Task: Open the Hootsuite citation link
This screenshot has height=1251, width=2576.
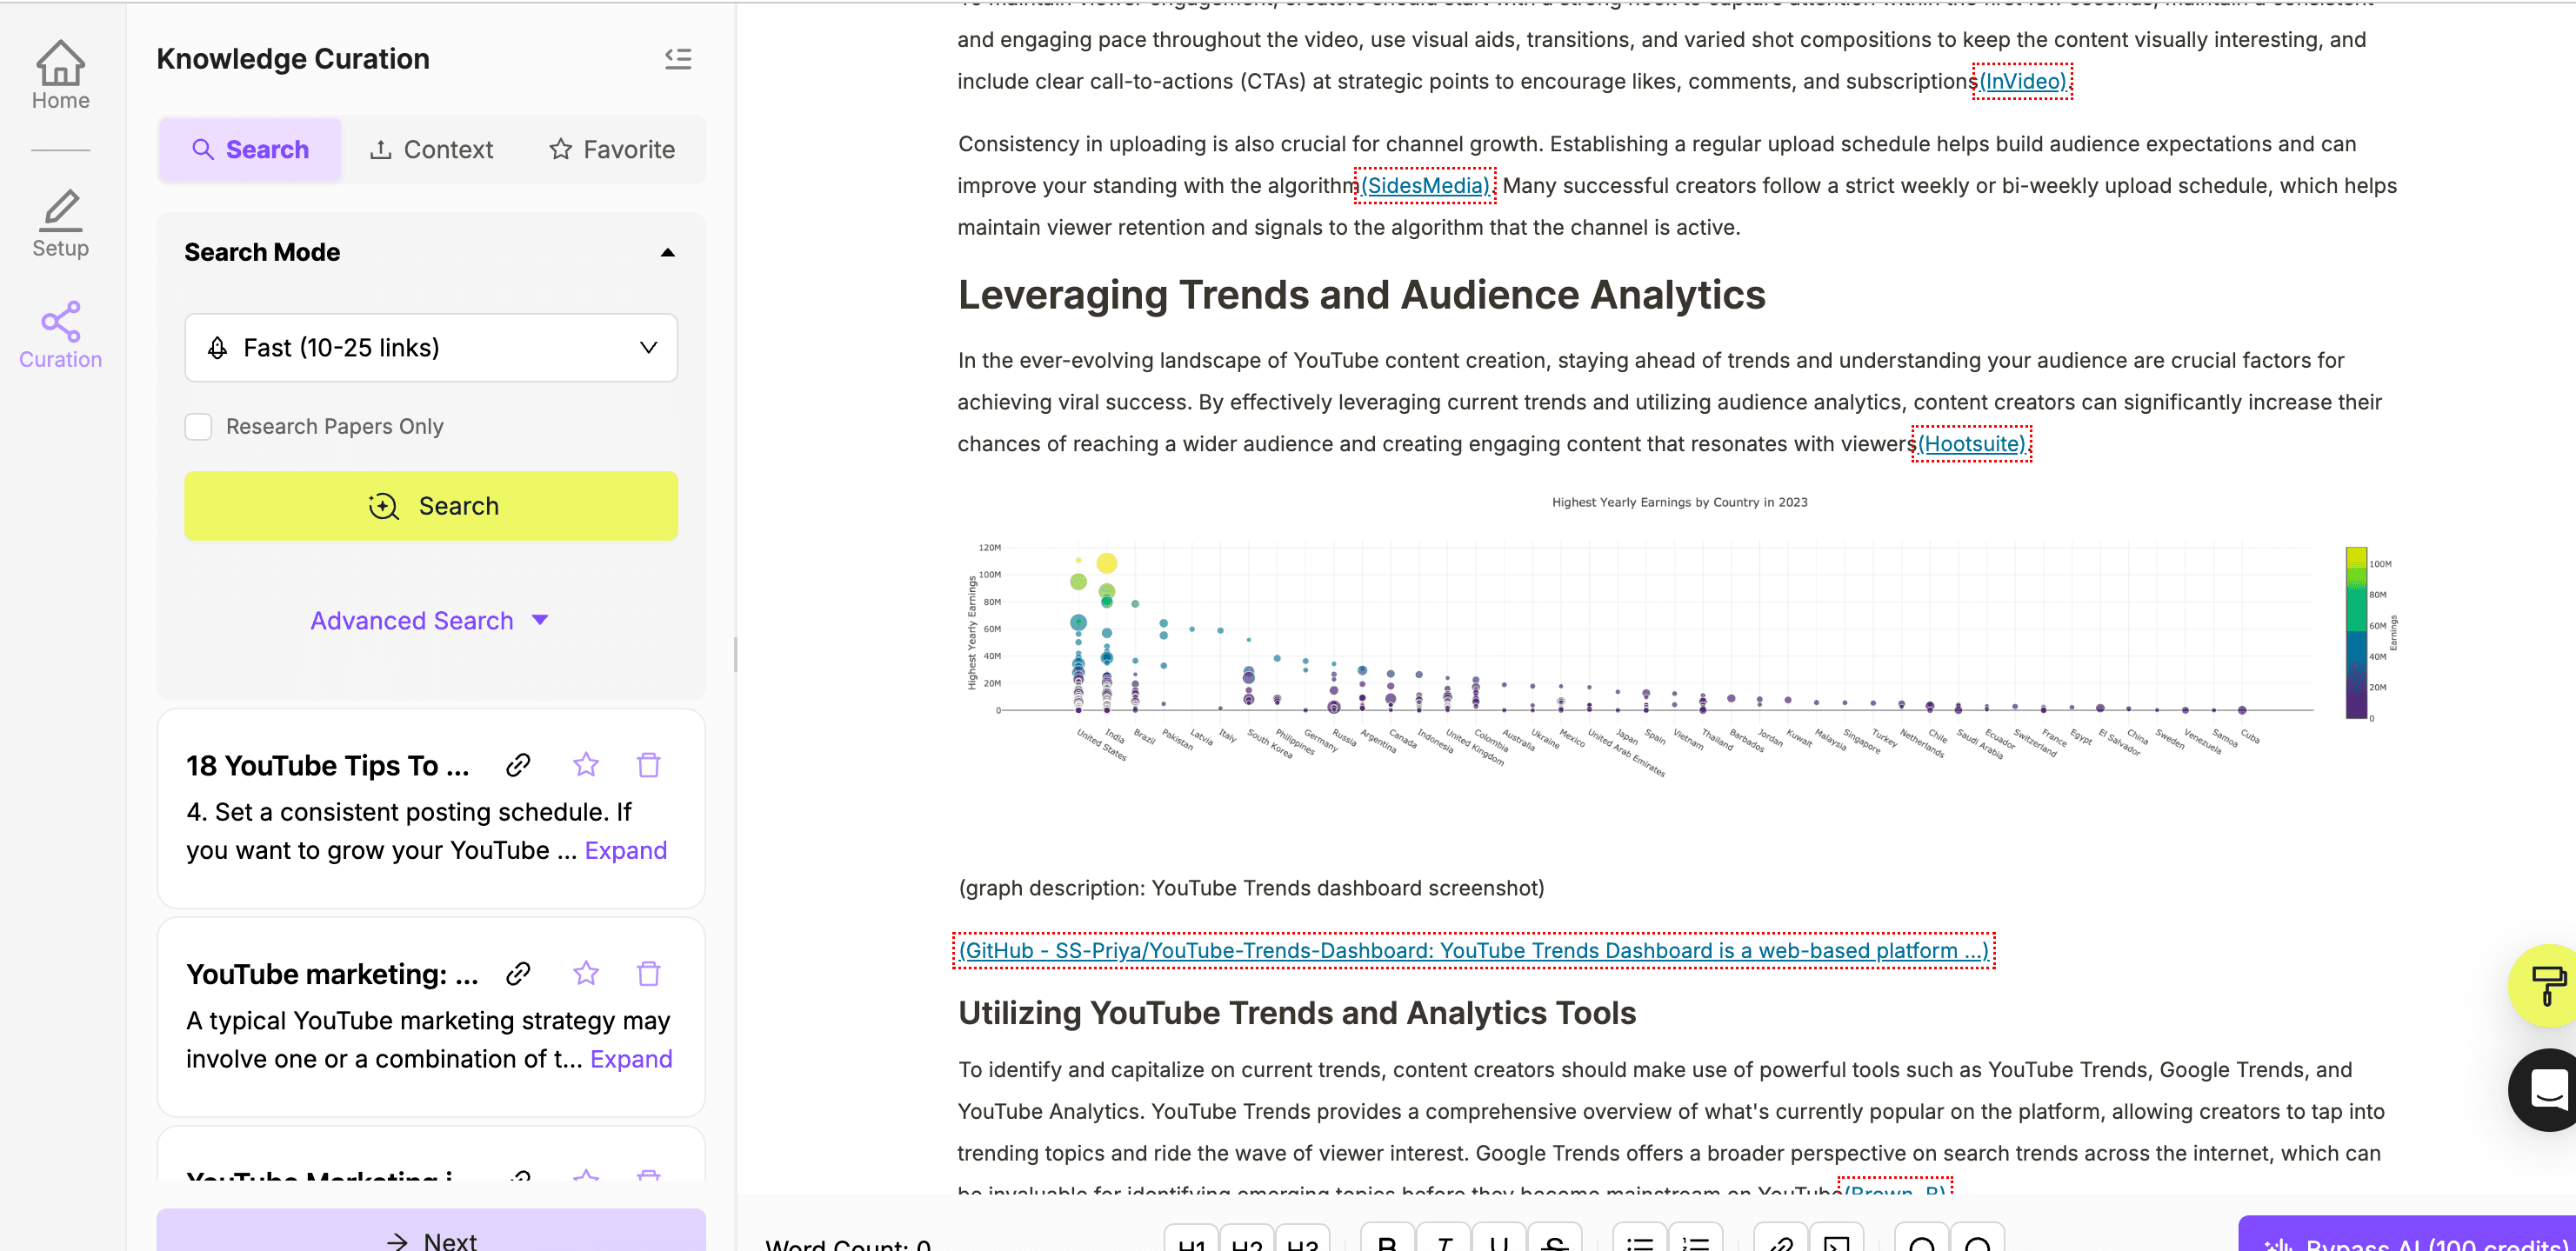Action: [x=1971, y=444]
